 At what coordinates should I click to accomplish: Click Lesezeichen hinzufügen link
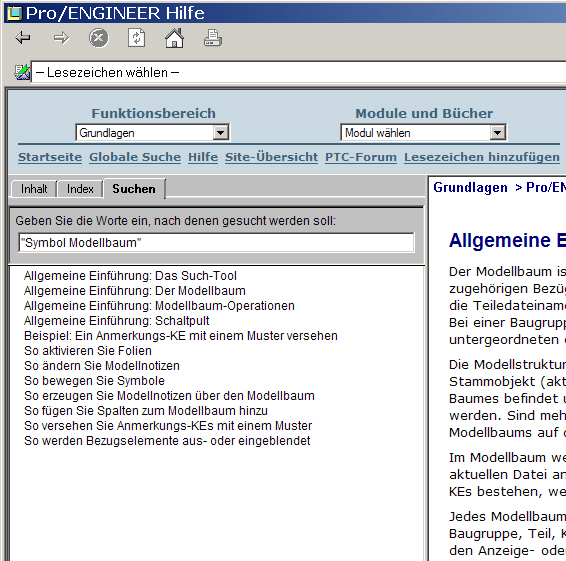[482, 157]
